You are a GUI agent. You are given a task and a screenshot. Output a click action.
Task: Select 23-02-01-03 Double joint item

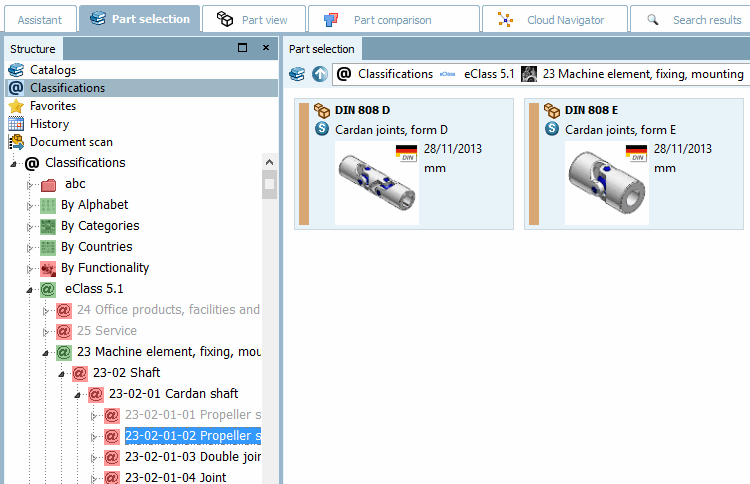point(193,457)
